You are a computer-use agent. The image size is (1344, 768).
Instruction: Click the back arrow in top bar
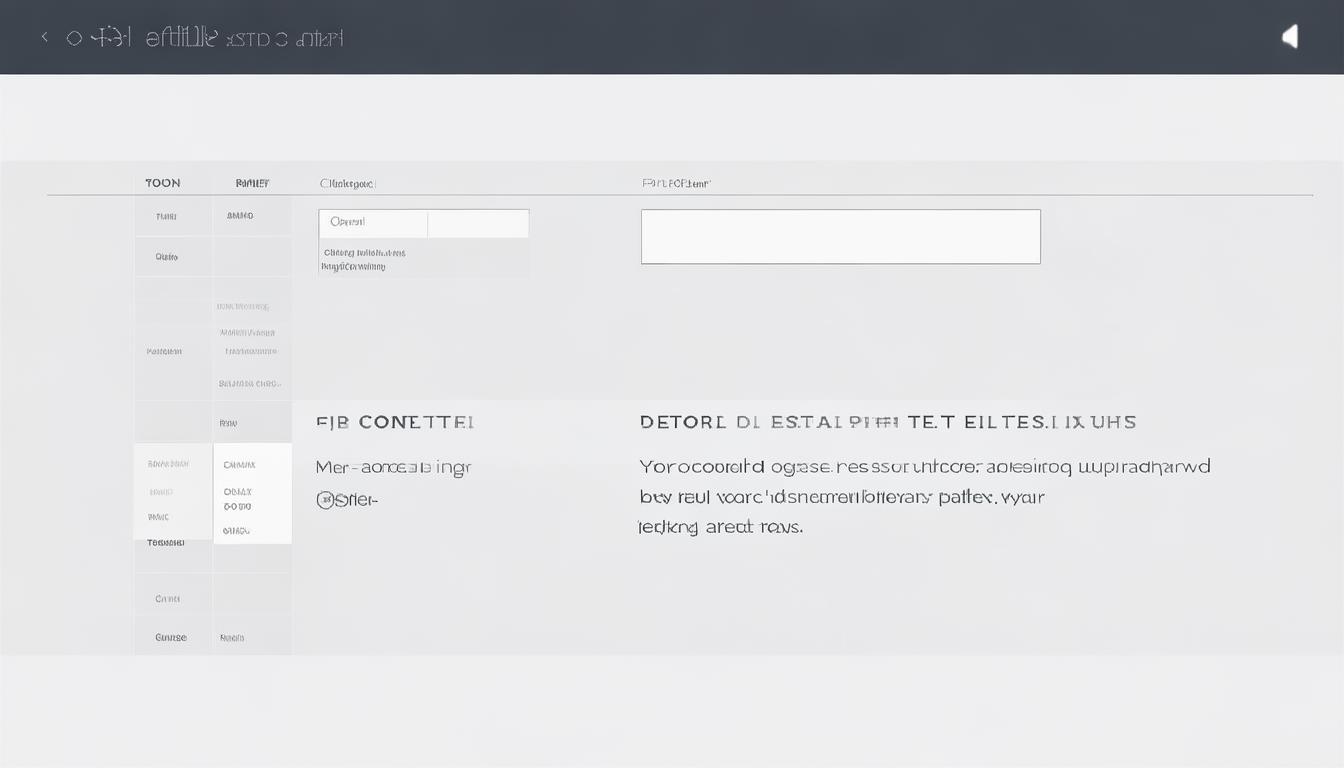(x=44, y=38)
